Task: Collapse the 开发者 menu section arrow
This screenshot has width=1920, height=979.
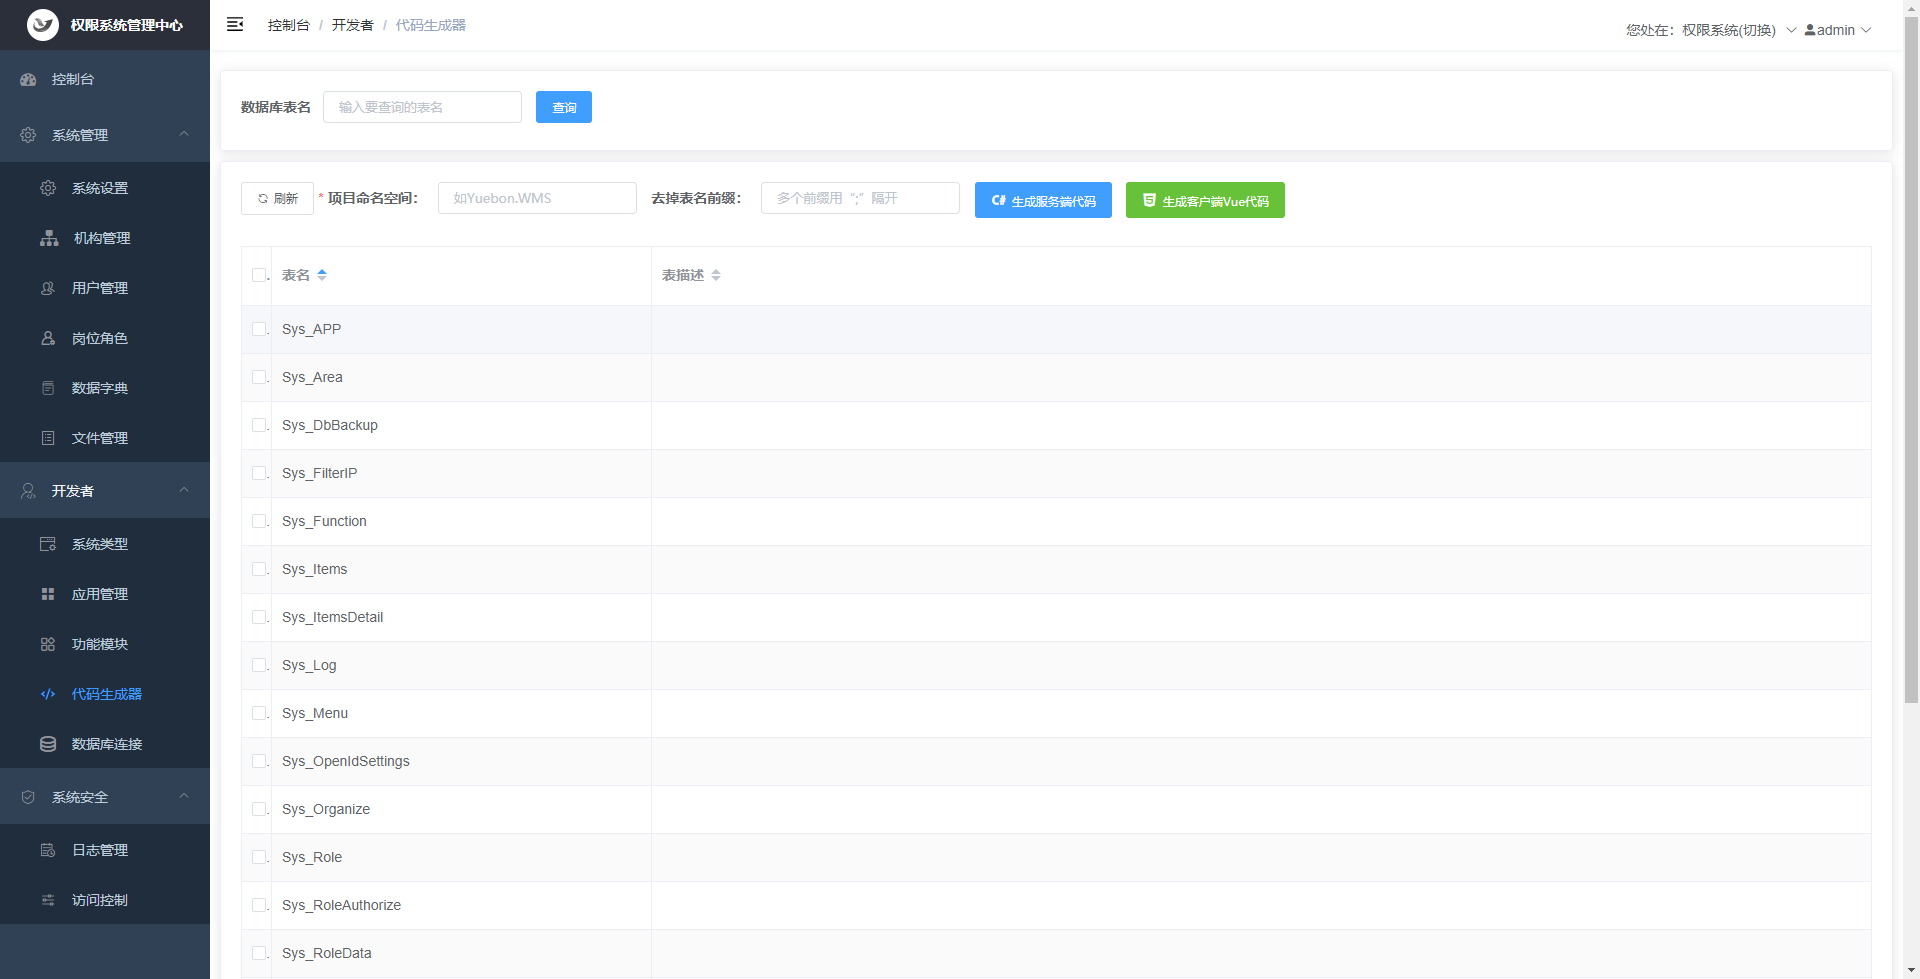Action: pos(184,490)
